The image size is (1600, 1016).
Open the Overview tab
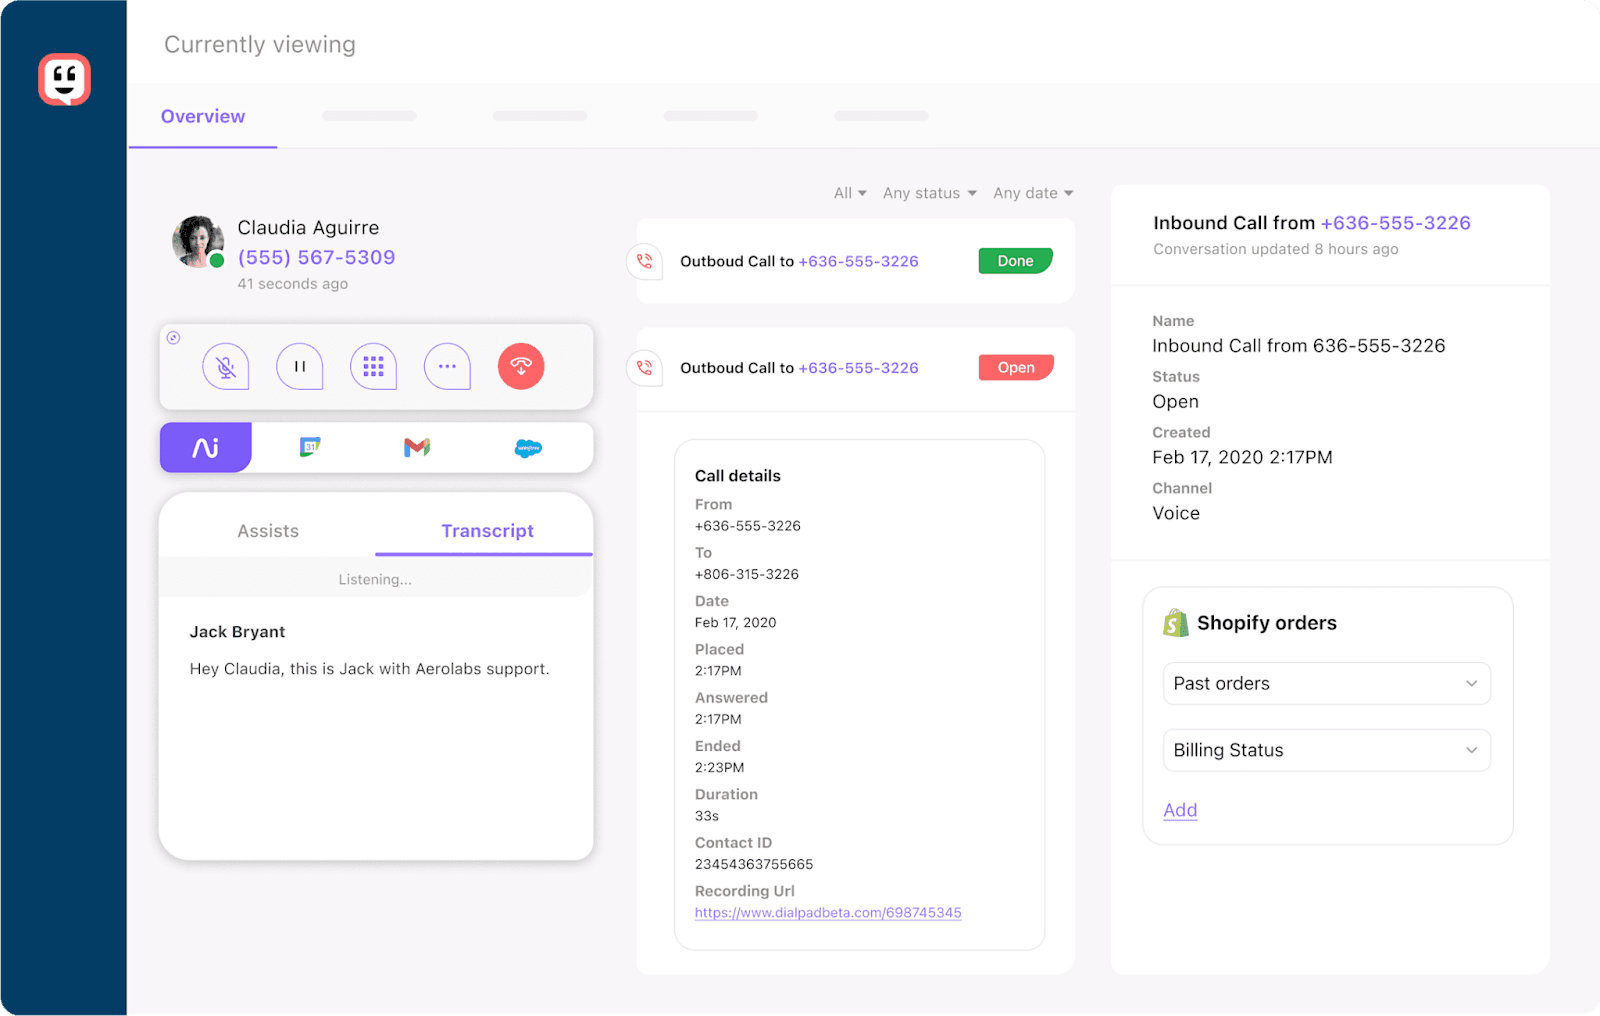click(x=203, y=116)
